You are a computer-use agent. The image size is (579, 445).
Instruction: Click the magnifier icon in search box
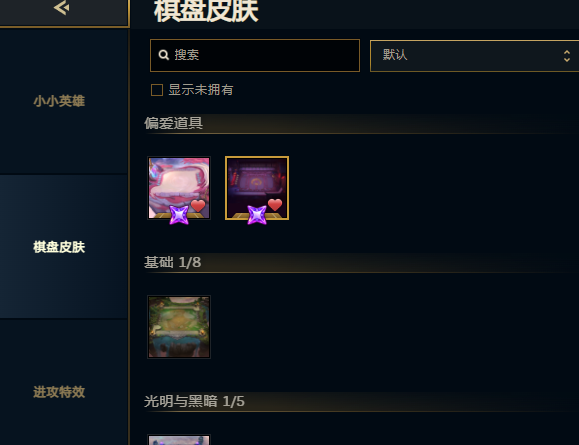click(x=164, y=55)
